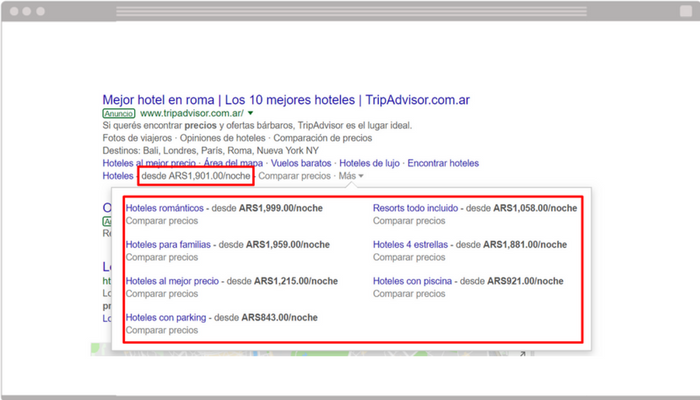Image resolution: width=700 pixels, height=400 pixels.
Task: Open 'Resorts todo incluido' in the popup
Action: pyautogui.click(x=415, y=208)
